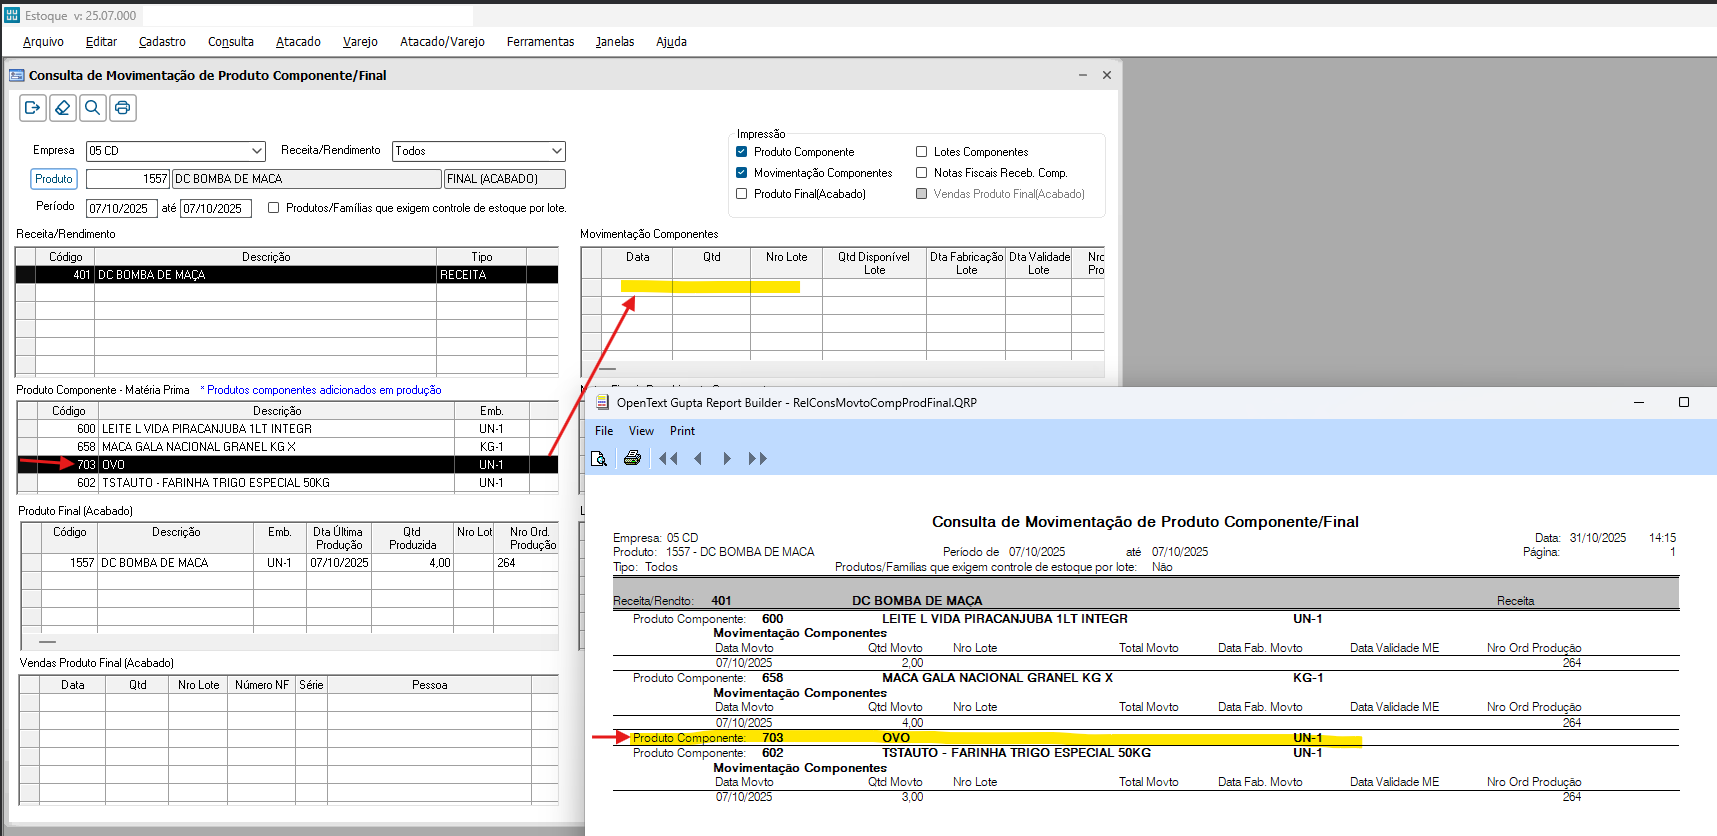This screenshot has height=836, width=1717.
Task: Click the RECEITA cell in recipe row
Action: coord(482,275)
